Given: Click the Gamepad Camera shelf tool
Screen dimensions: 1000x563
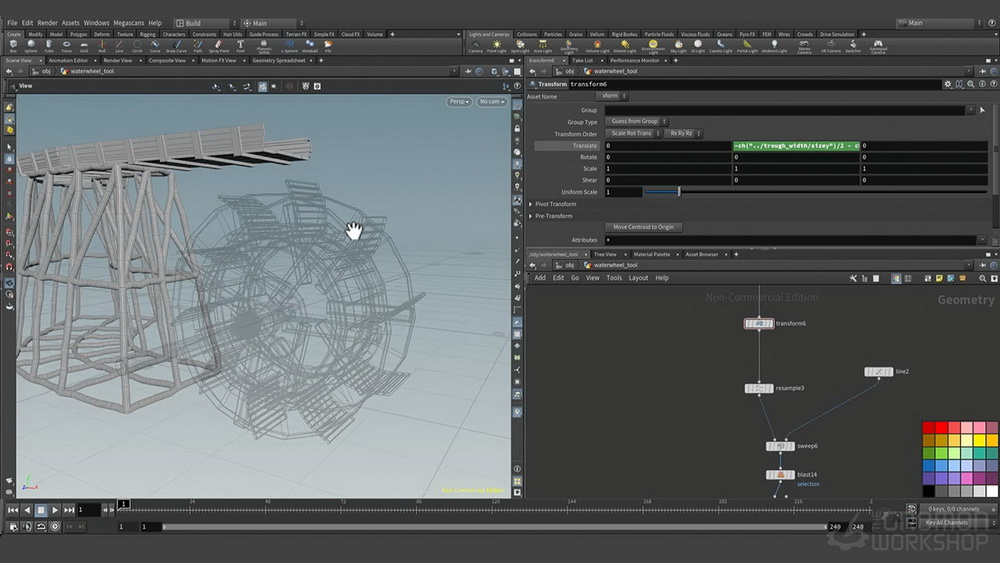Looking at the screenshot, I should click(x=878, y=46).
